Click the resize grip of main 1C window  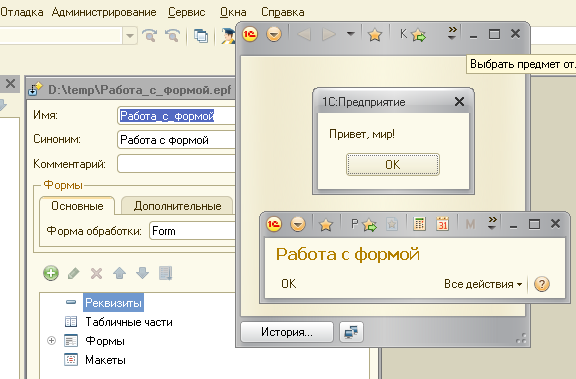(521, 338)
